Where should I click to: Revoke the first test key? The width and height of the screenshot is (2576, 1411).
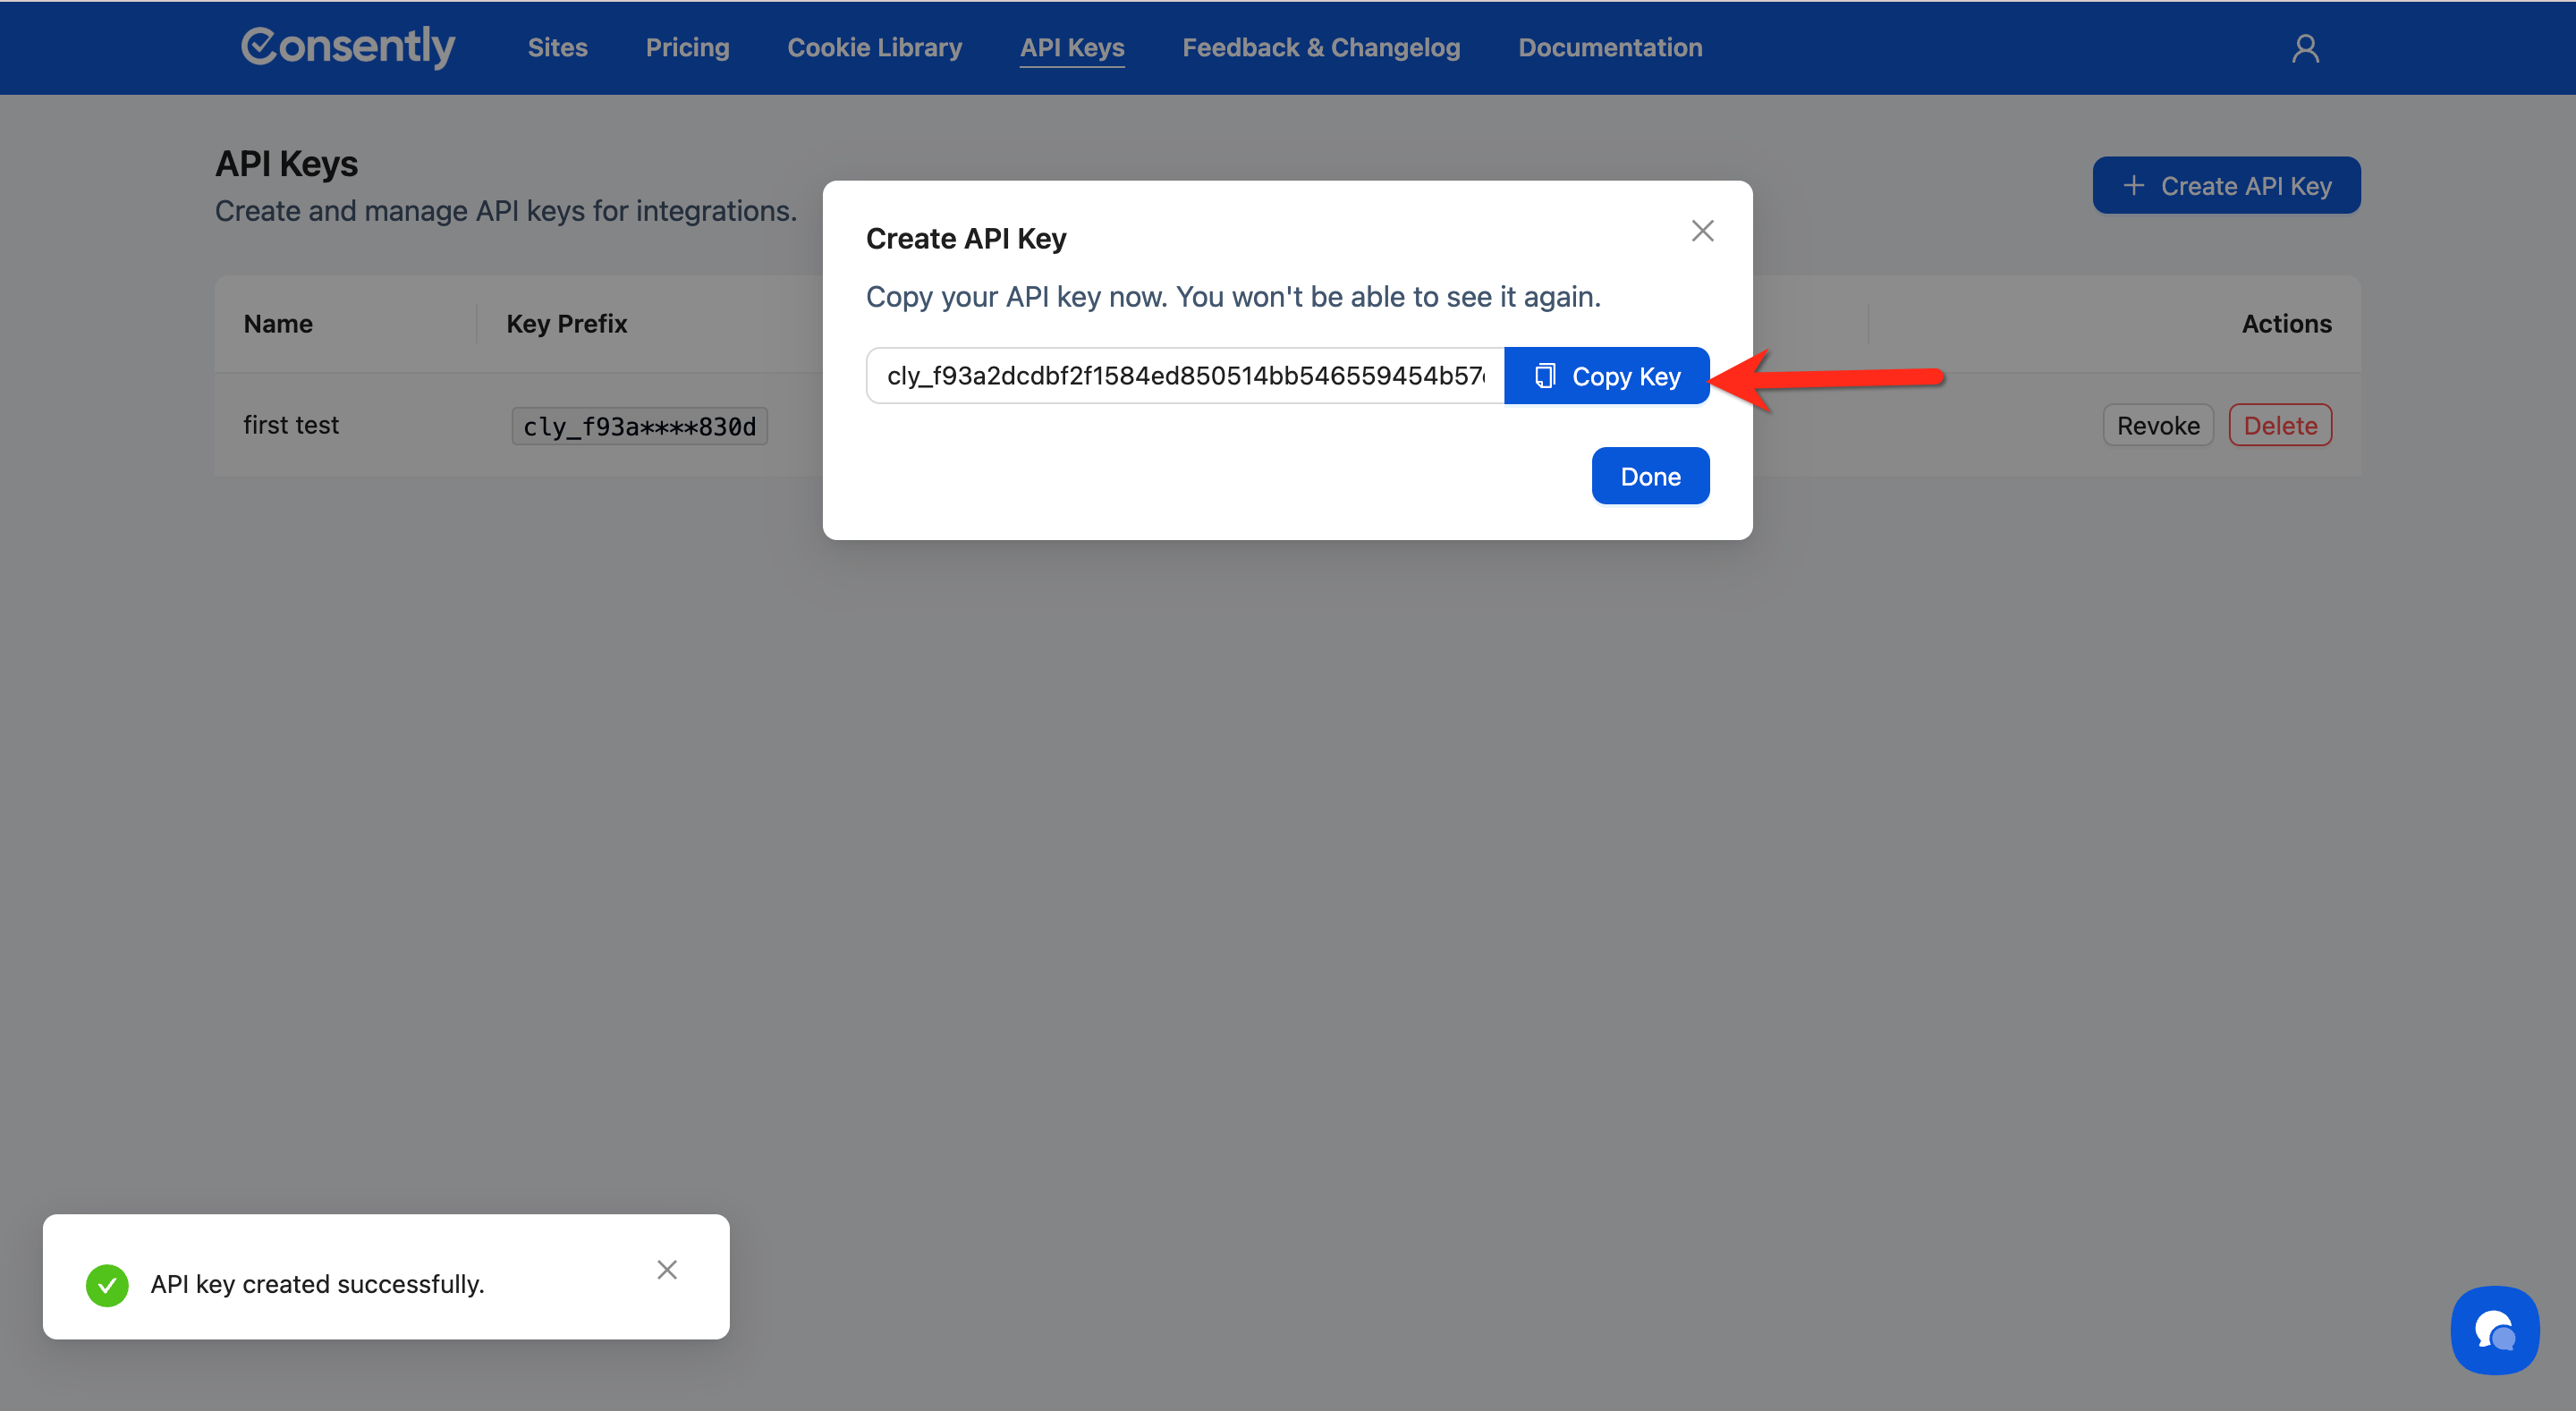2157,426
